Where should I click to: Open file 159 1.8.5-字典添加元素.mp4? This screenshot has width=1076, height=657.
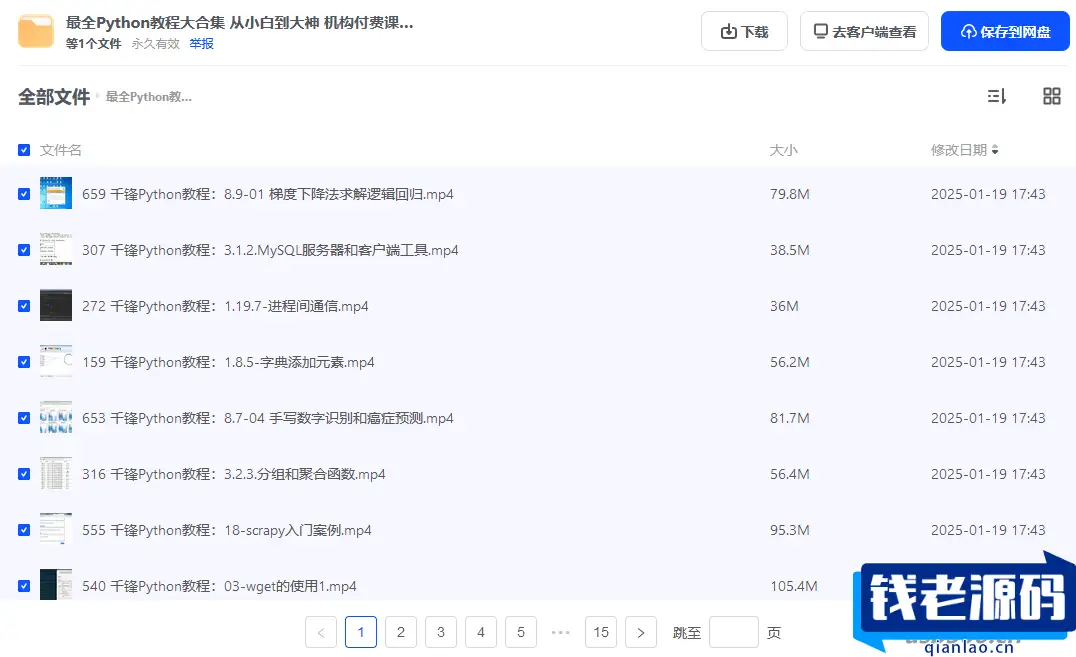click(x=228, y=362)
